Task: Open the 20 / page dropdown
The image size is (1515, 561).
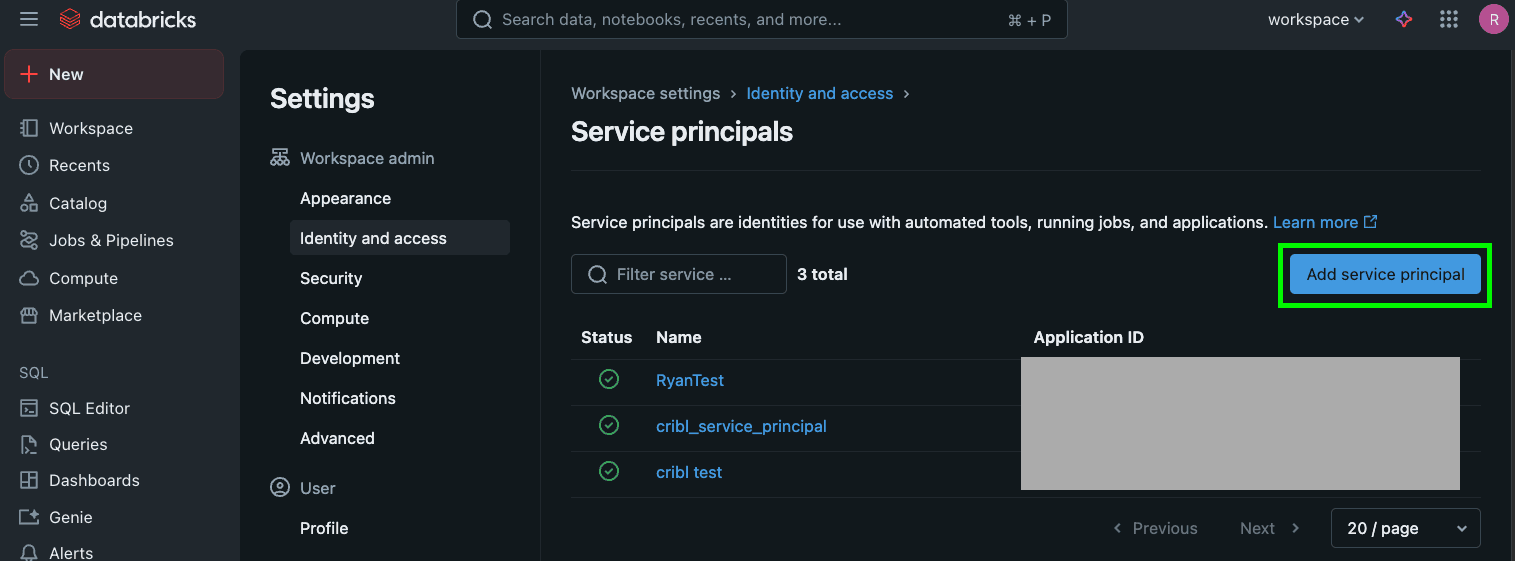Action: point(1405,528)
